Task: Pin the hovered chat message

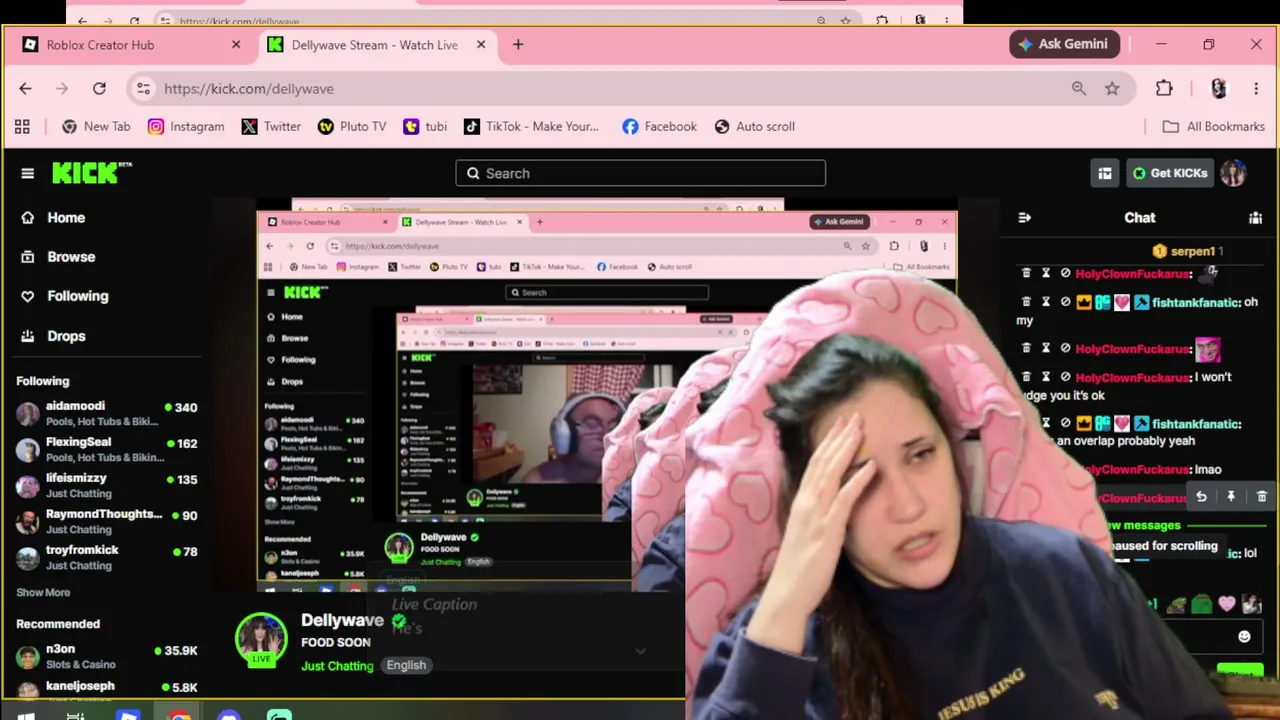Action: pyautogui.click(x=1231, y=497)
